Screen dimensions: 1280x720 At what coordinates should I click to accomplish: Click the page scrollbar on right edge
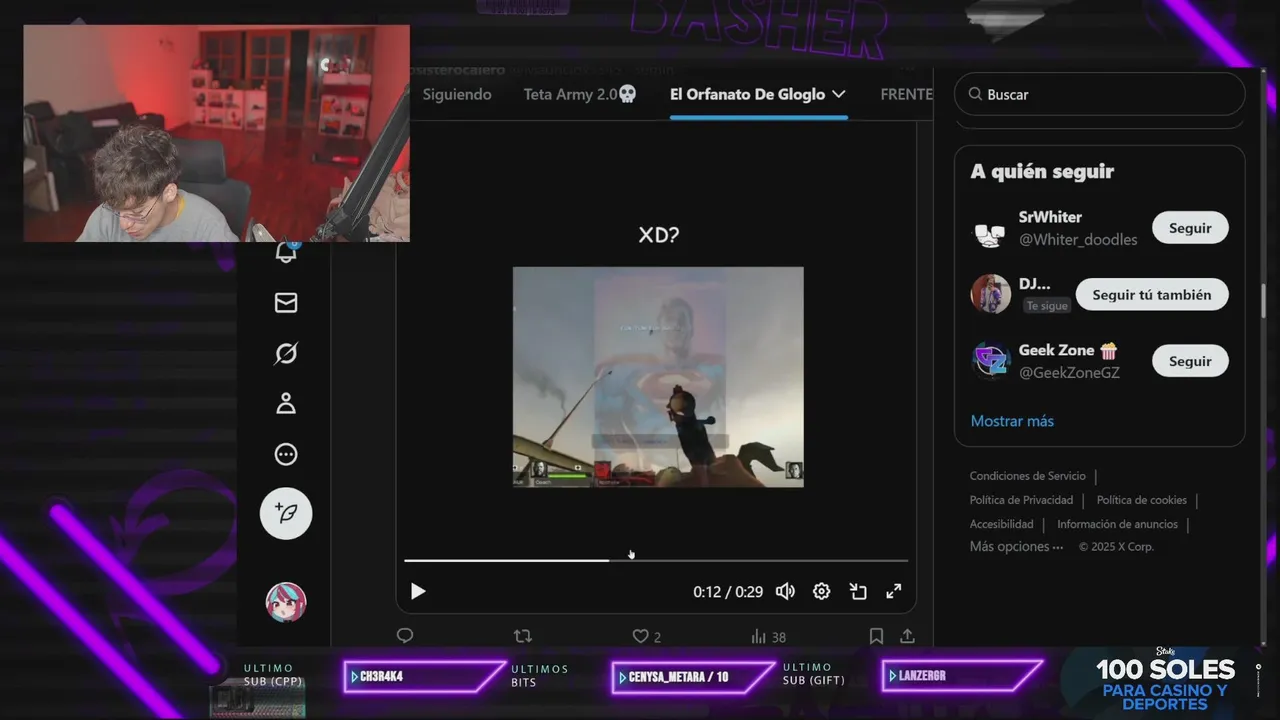pos(1264,300)
